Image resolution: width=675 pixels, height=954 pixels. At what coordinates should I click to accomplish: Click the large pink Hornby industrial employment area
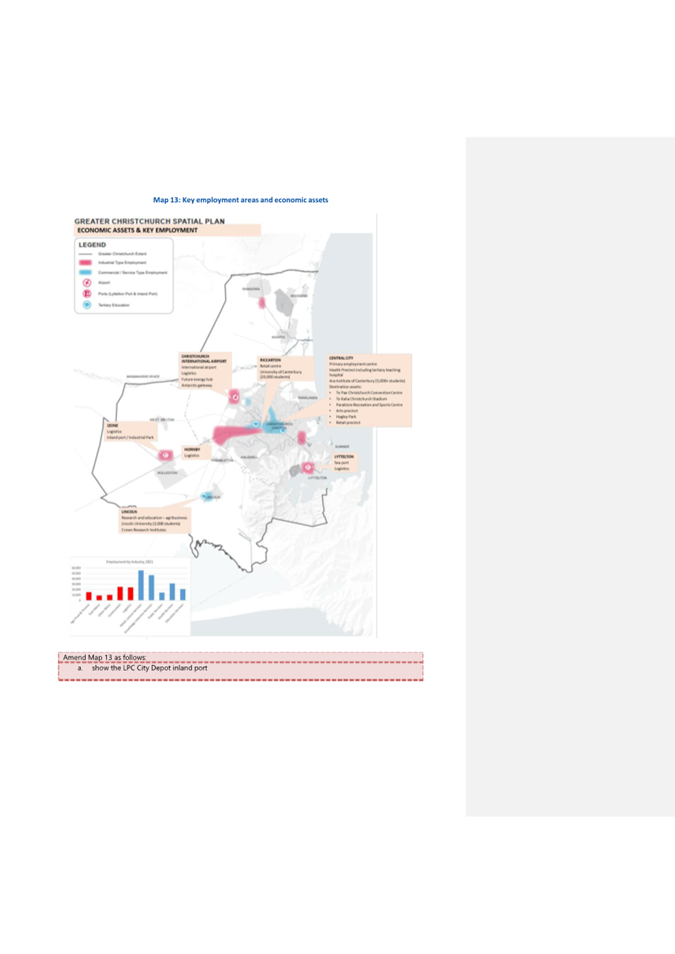click(x=236, y=434)
